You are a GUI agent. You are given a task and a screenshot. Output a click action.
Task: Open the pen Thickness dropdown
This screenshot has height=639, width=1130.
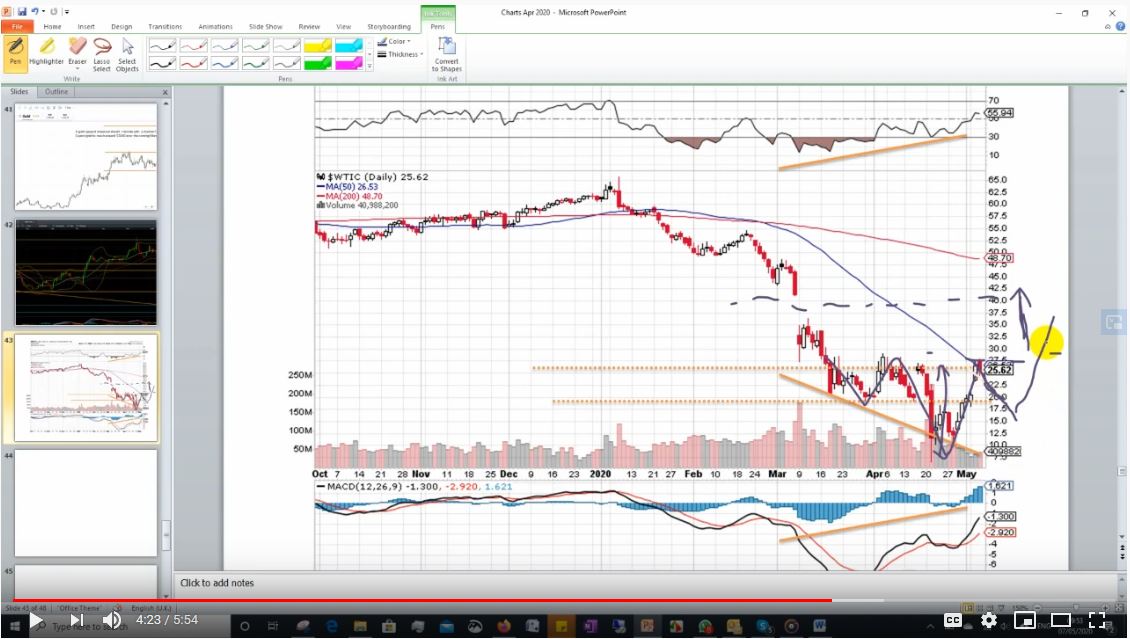(x=402, y=55)
